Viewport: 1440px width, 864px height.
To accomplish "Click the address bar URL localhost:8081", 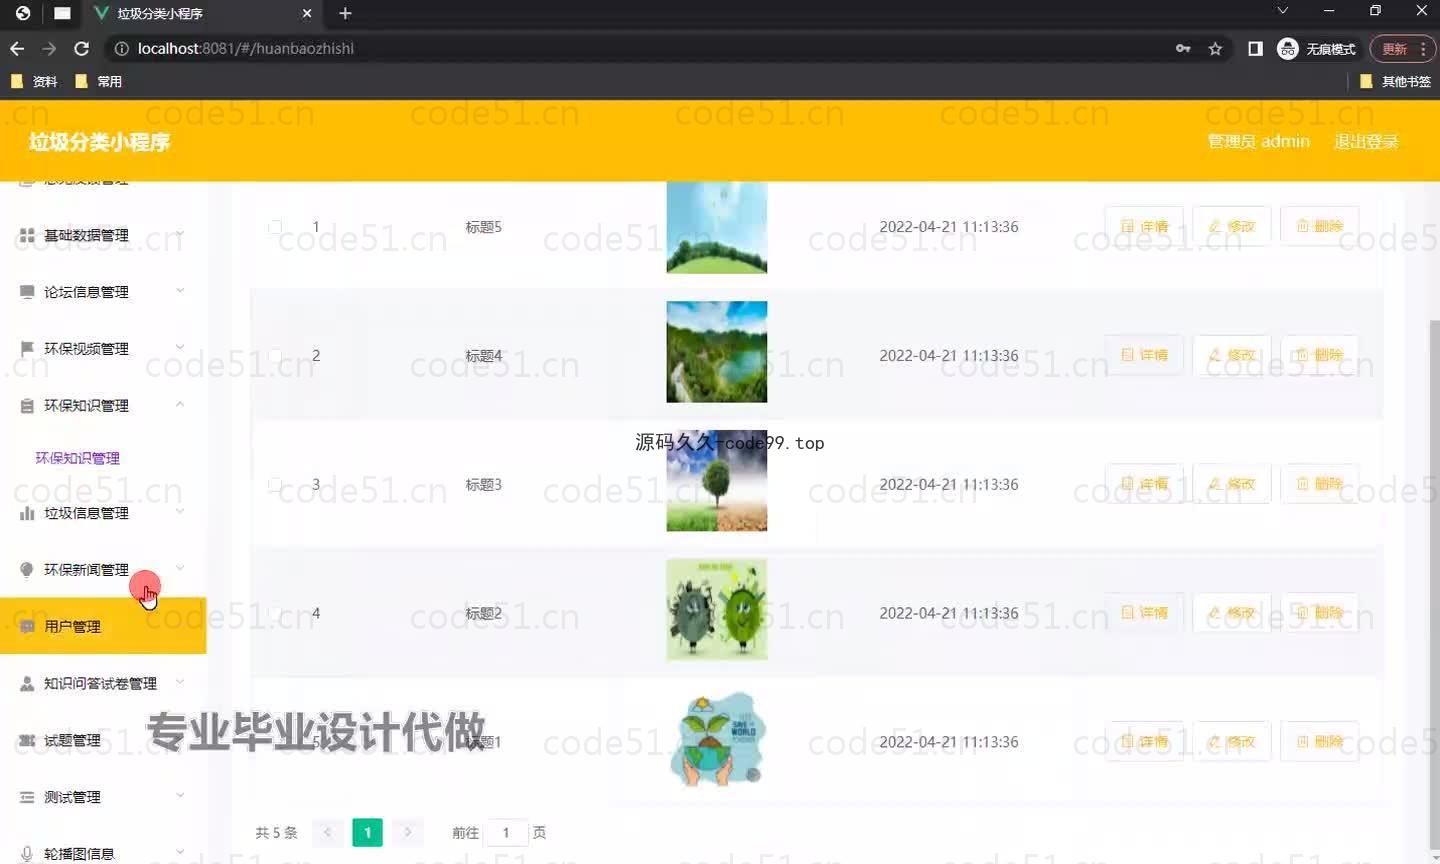I will click(x=246, y=48).
